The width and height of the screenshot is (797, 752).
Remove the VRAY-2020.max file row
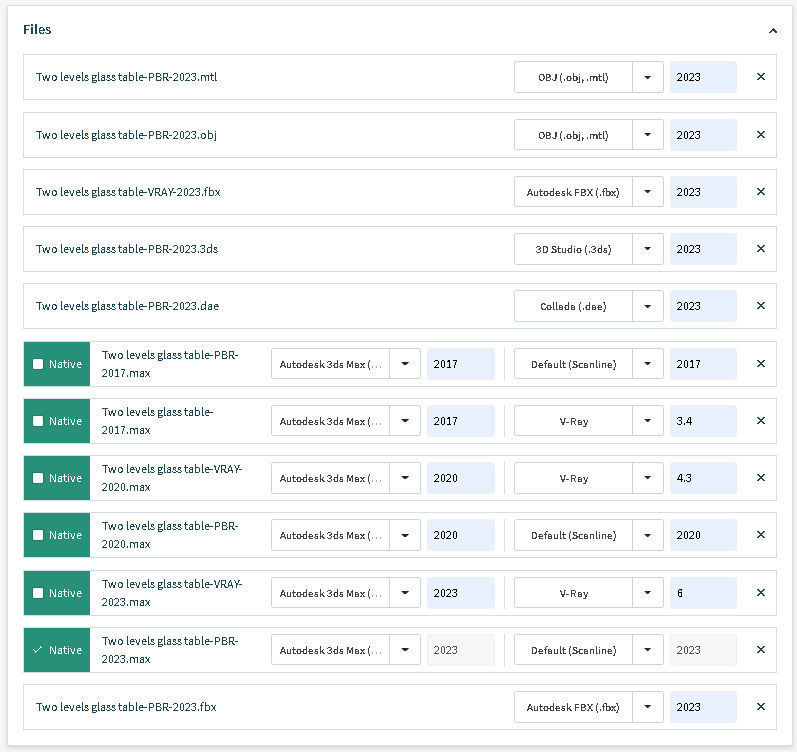[761, 478]
